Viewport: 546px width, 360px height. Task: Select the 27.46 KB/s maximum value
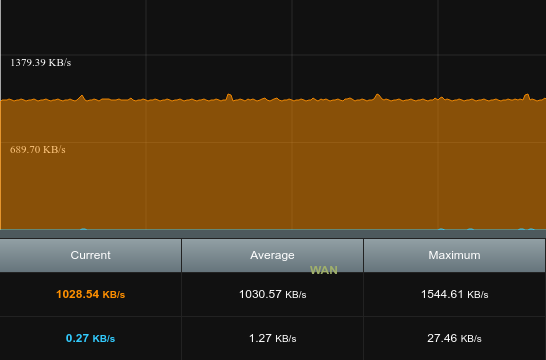coord(454,338)
